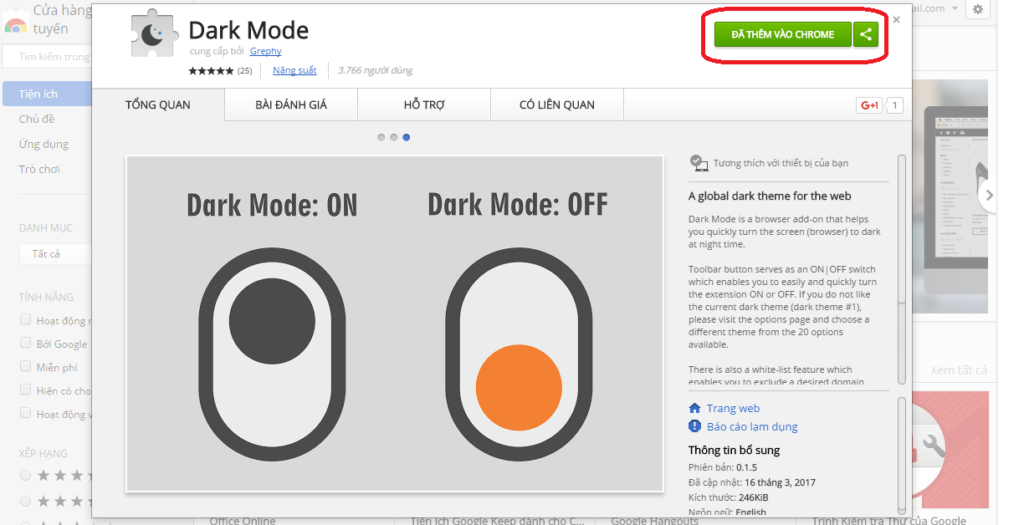Select Chủ đề in the store sidebar

click(37, 119)
